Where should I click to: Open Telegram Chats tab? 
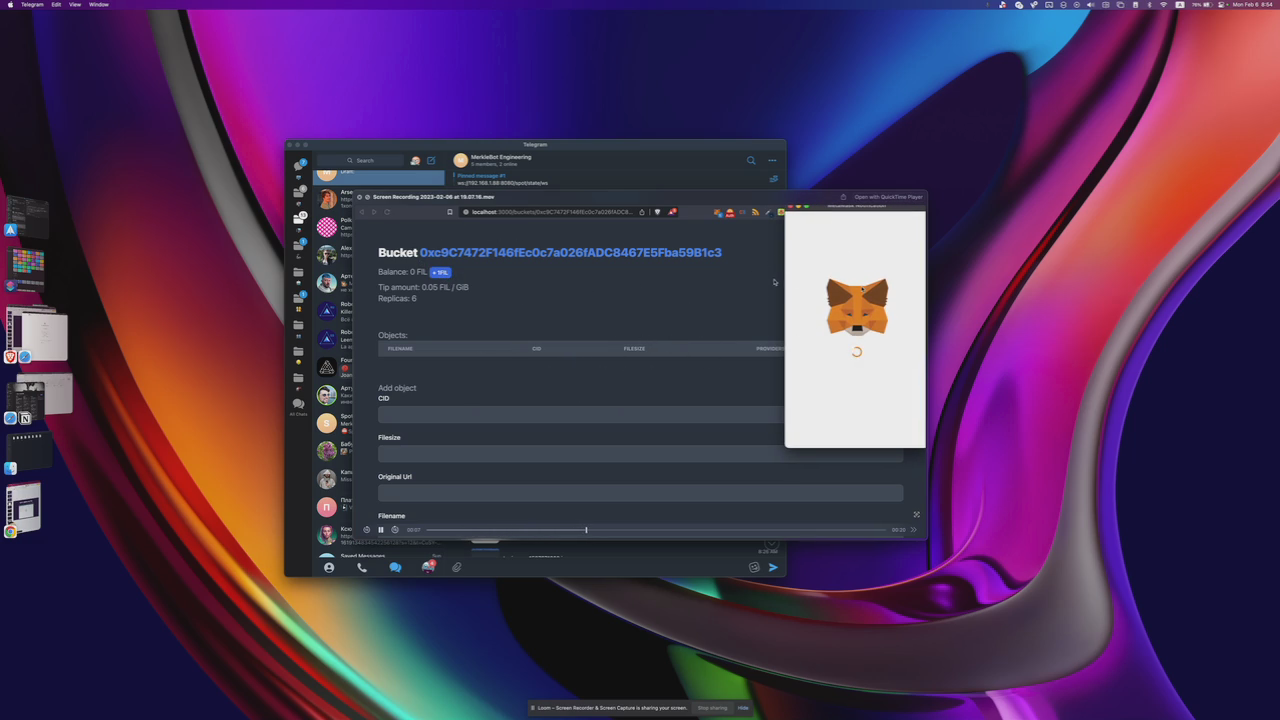[x=395, y=567]
